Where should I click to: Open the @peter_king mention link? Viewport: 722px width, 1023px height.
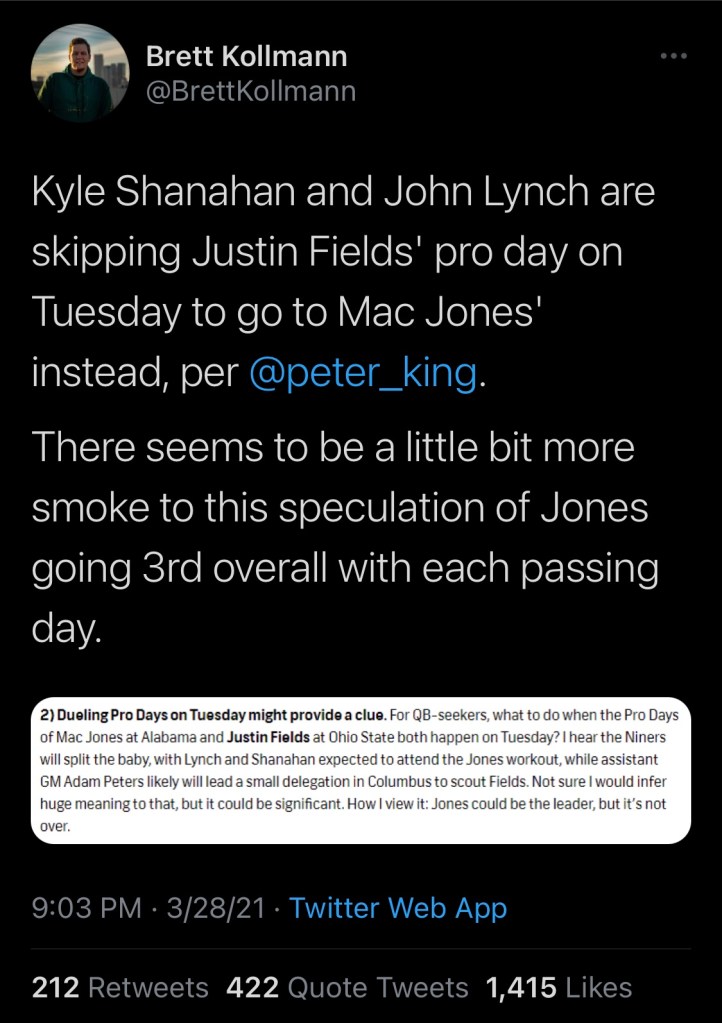(363, 373)
